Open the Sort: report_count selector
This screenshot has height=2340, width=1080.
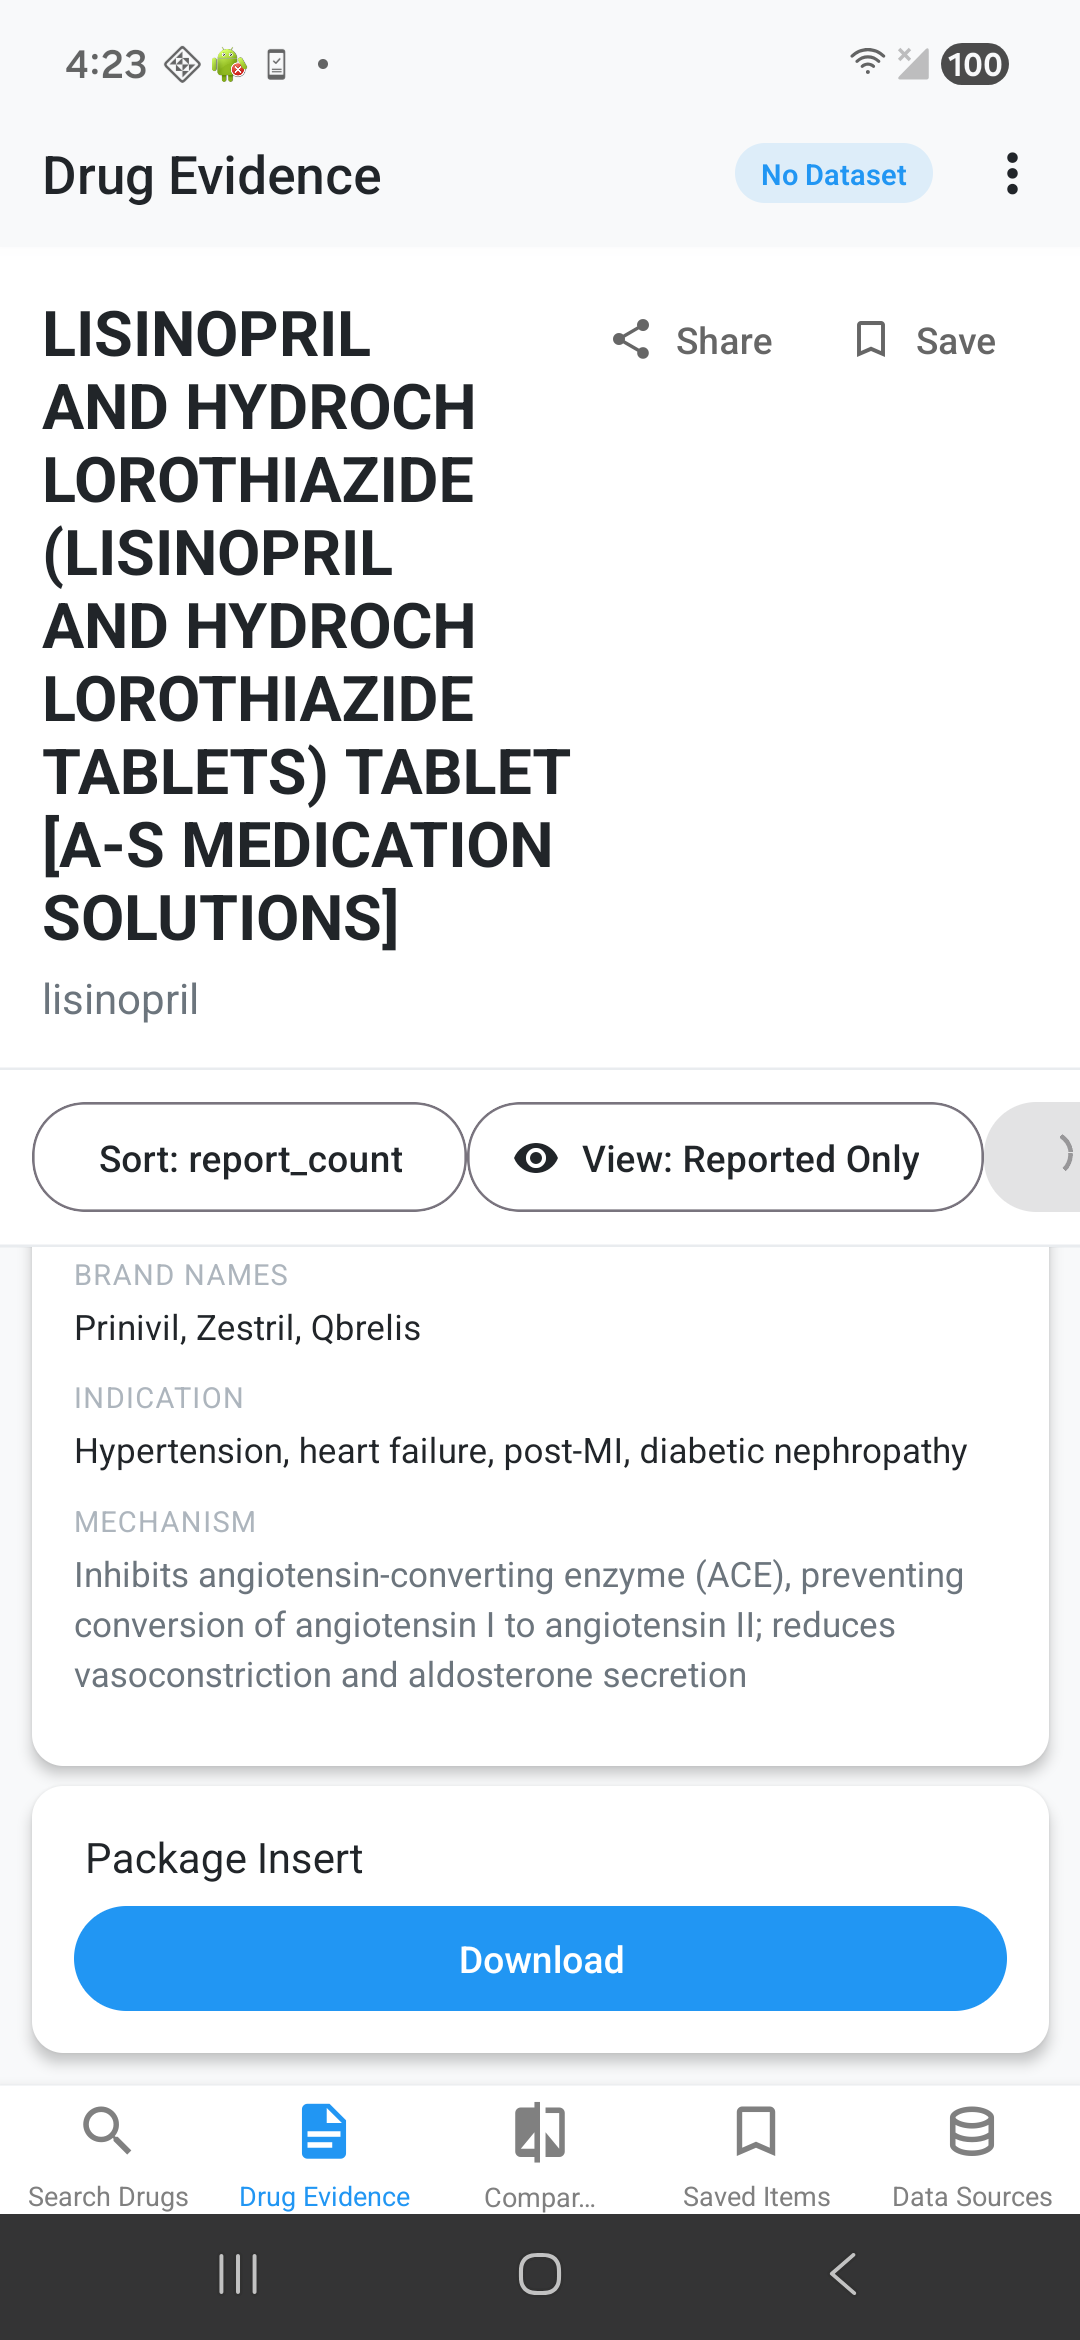point(250,1158)
